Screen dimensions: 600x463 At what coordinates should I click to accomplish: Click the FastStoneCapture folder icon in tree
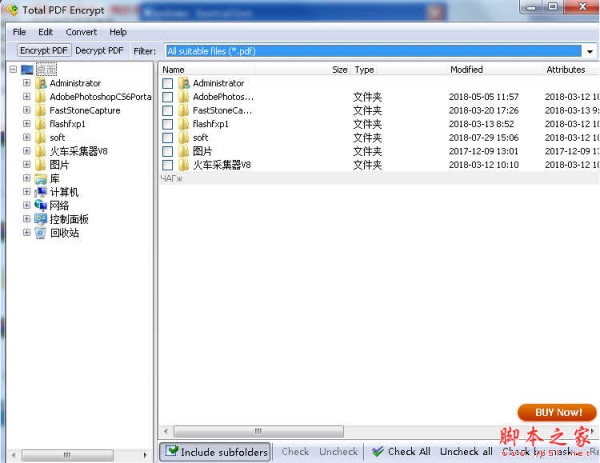tap(41, 110)
